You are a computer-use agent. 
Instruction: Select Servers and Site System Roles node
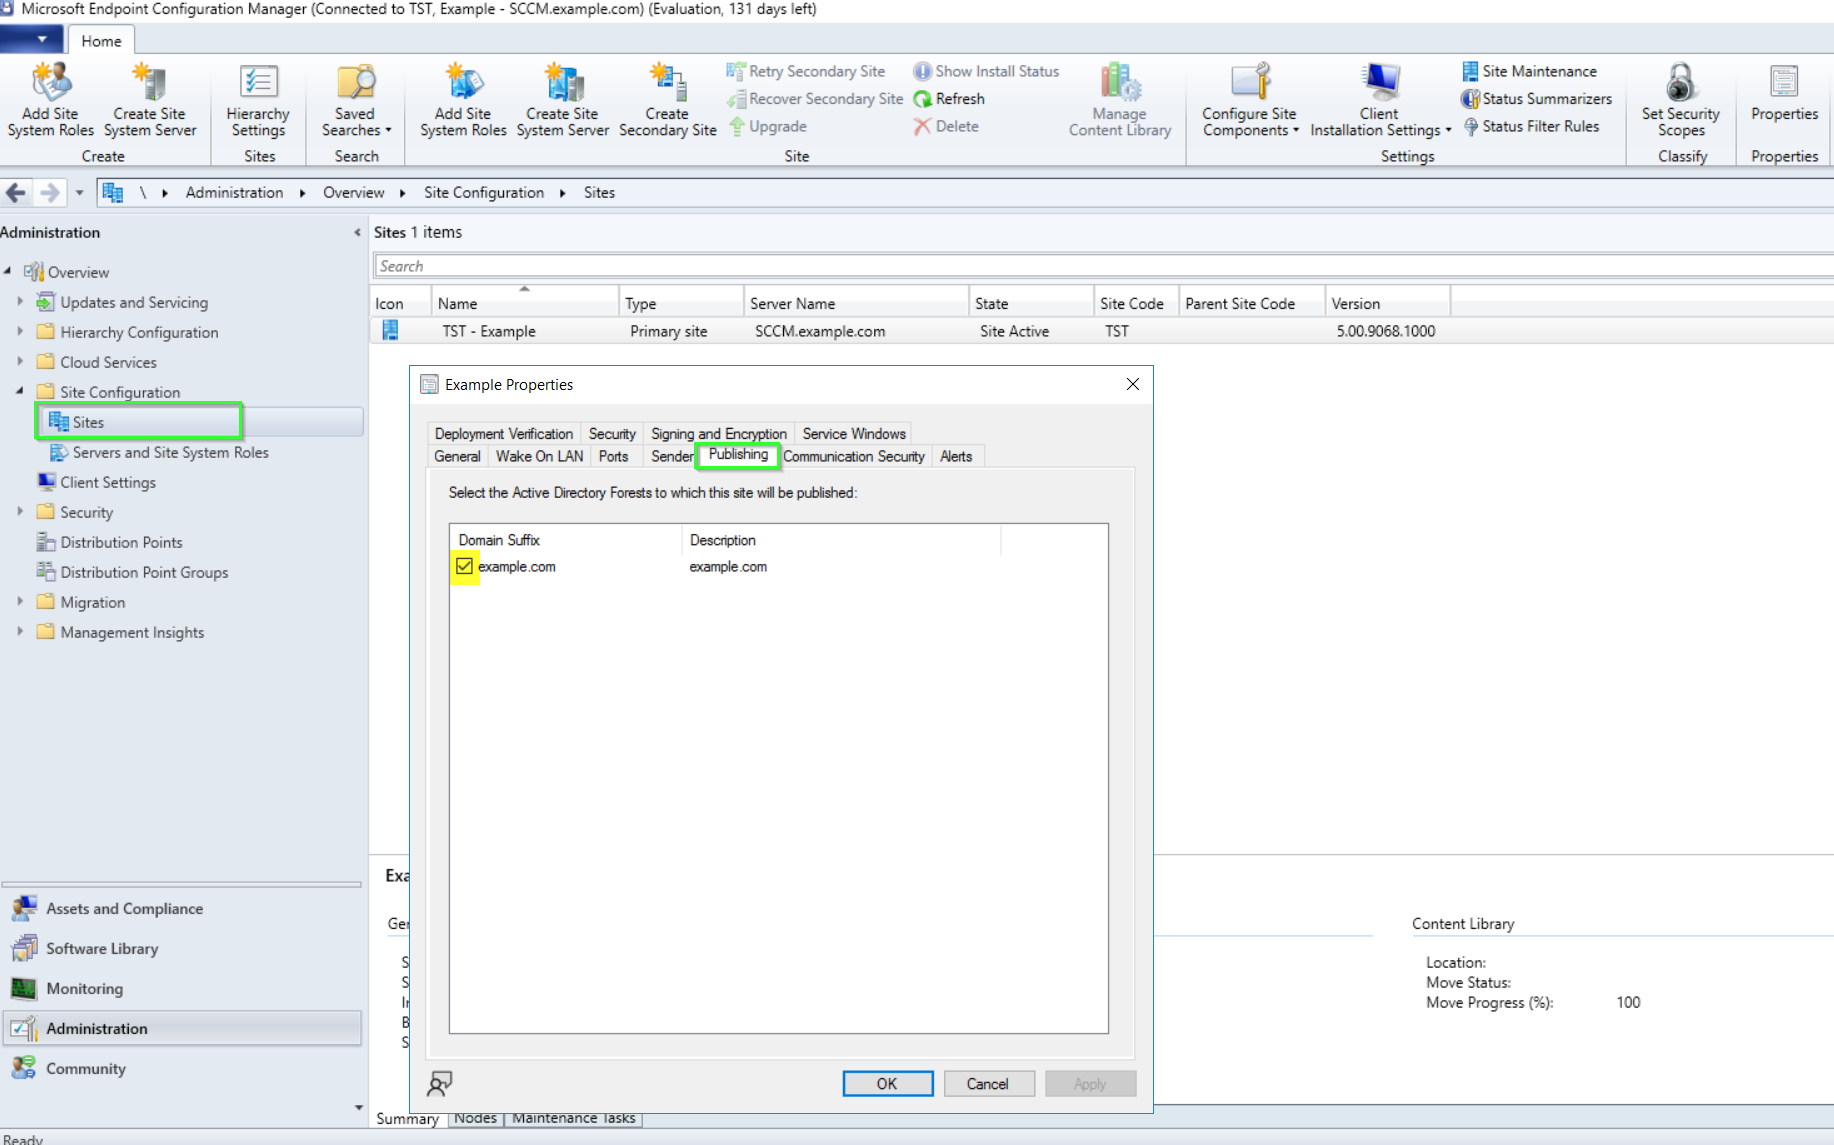tap(170, 453)
